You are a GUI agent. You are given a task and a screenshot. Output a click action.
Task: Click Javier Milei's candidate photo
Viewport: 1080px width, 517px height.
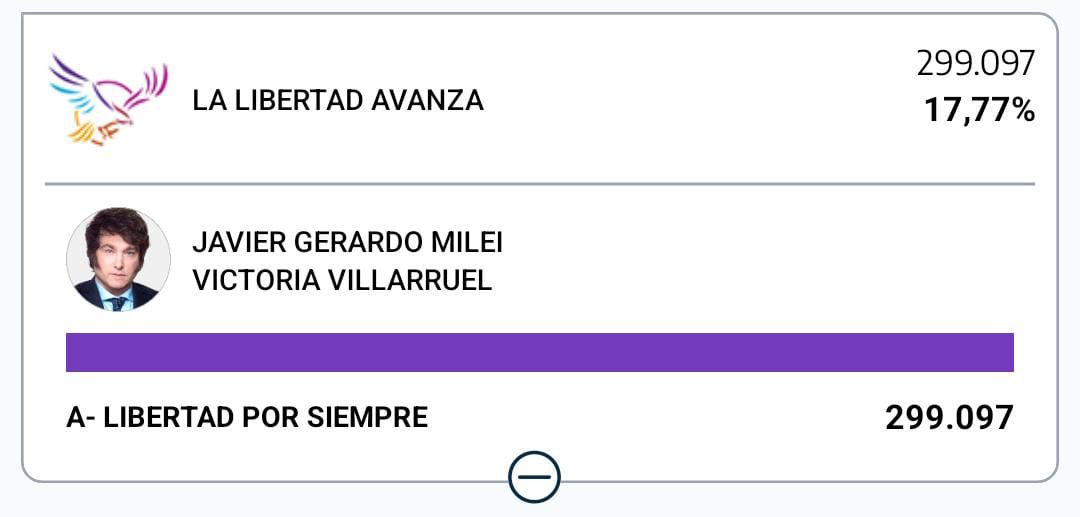(x=118, y=259)
